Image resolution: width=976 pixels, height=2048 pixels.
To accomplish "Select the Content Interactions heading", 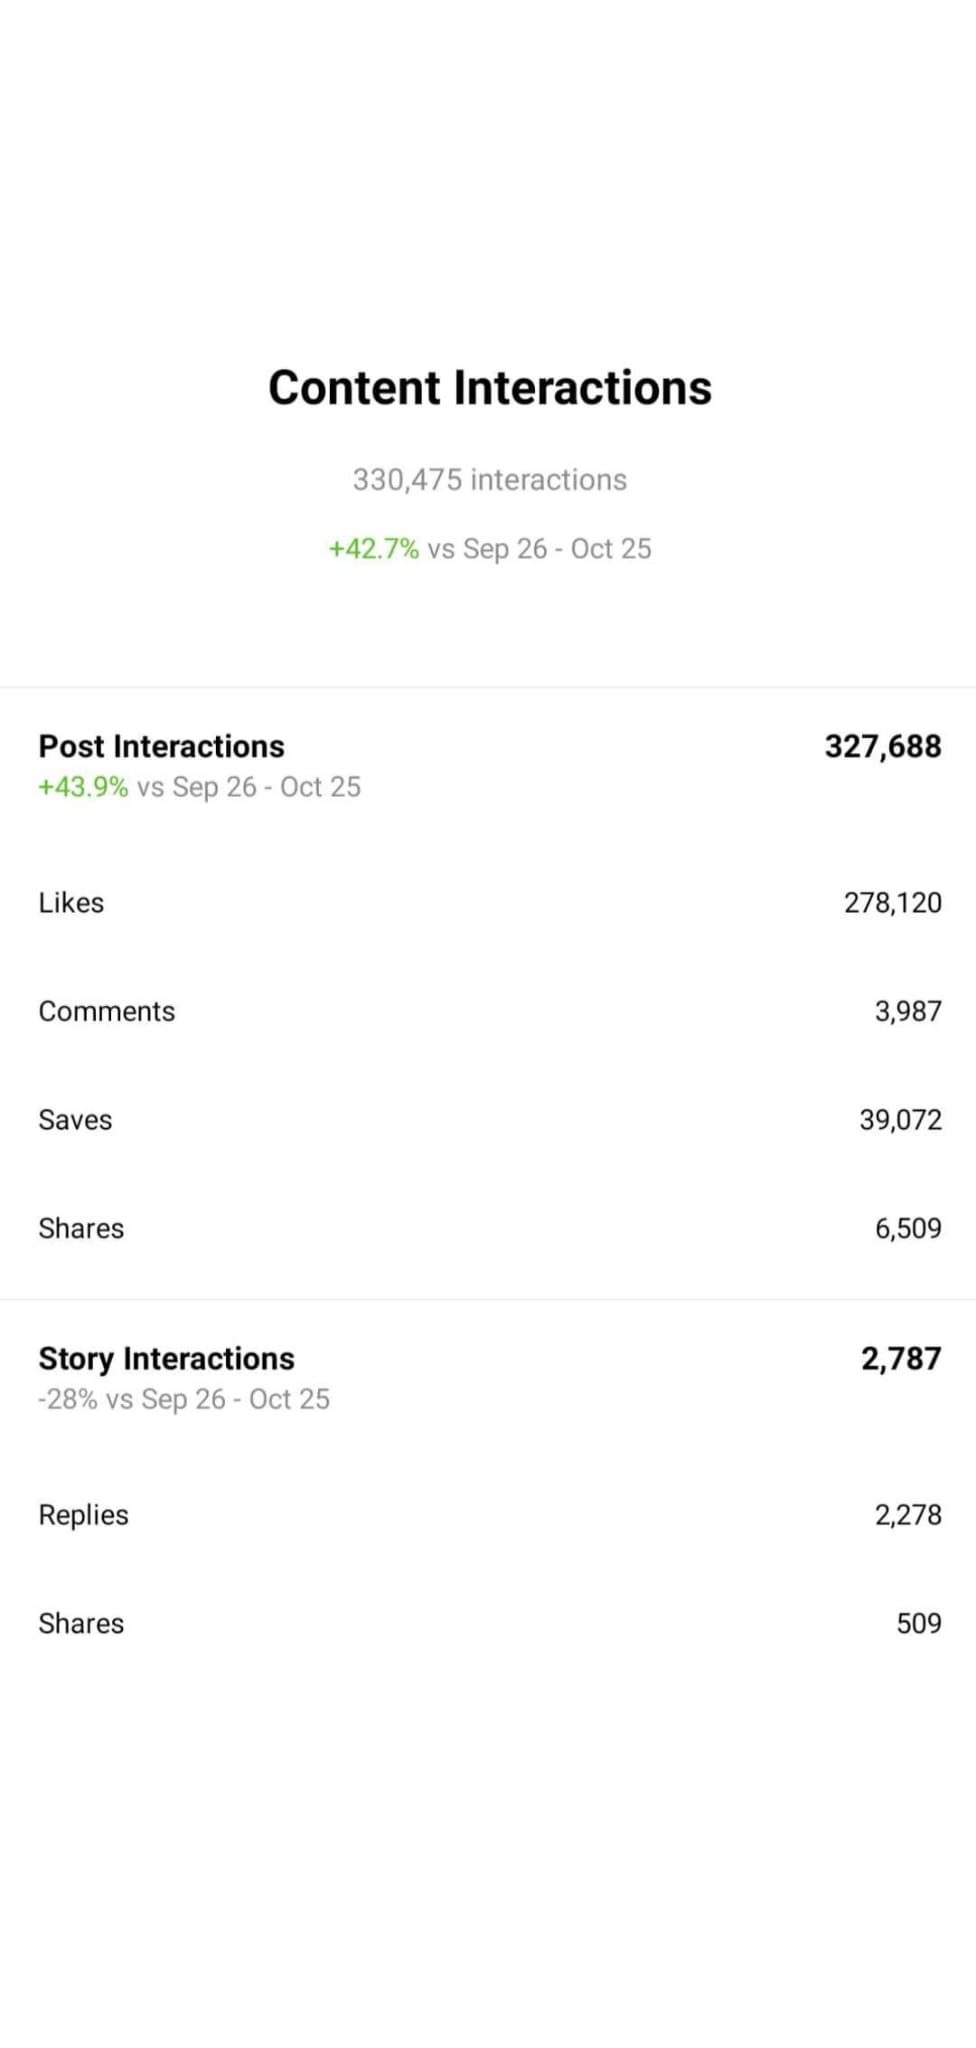I will coord(489,388).
